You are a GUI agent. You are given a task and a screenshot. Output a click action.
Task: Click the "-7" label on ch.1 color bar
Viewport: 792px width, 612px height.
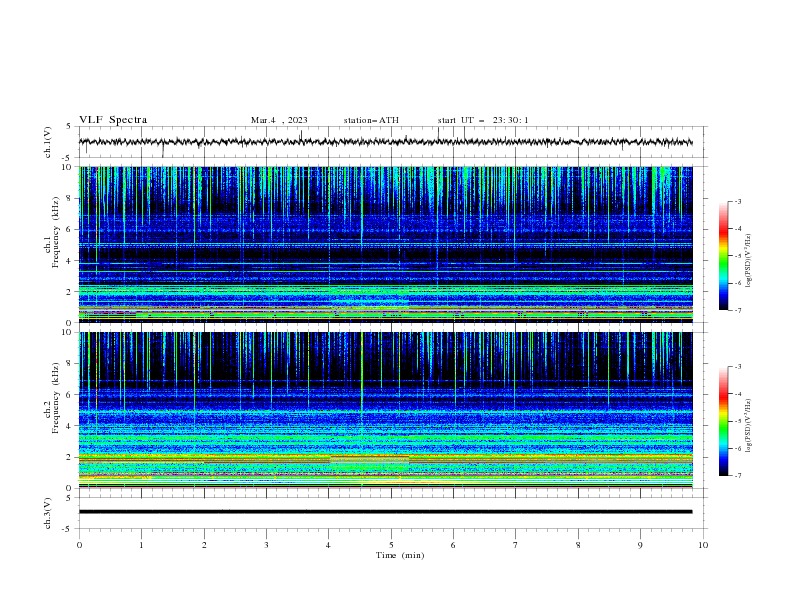point(738,310)
